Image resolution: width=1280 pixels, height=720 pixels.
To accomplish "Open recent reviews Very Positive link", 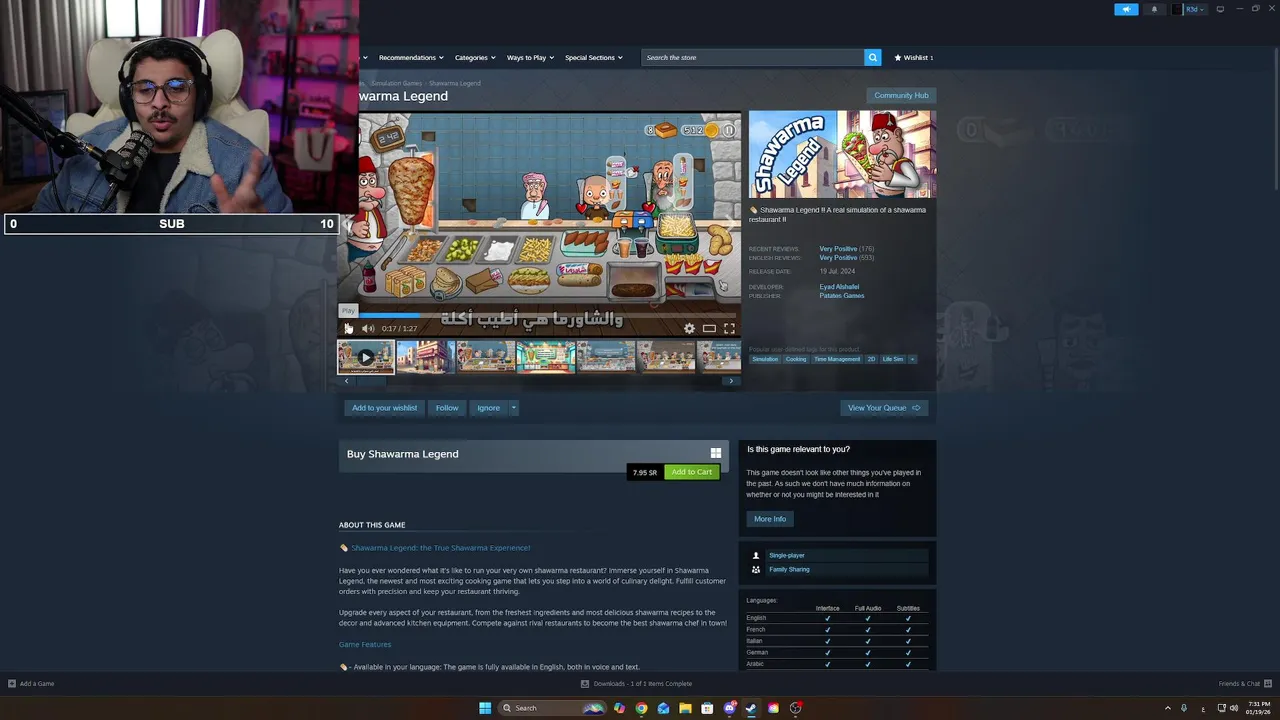I will [x=838, y=248].
